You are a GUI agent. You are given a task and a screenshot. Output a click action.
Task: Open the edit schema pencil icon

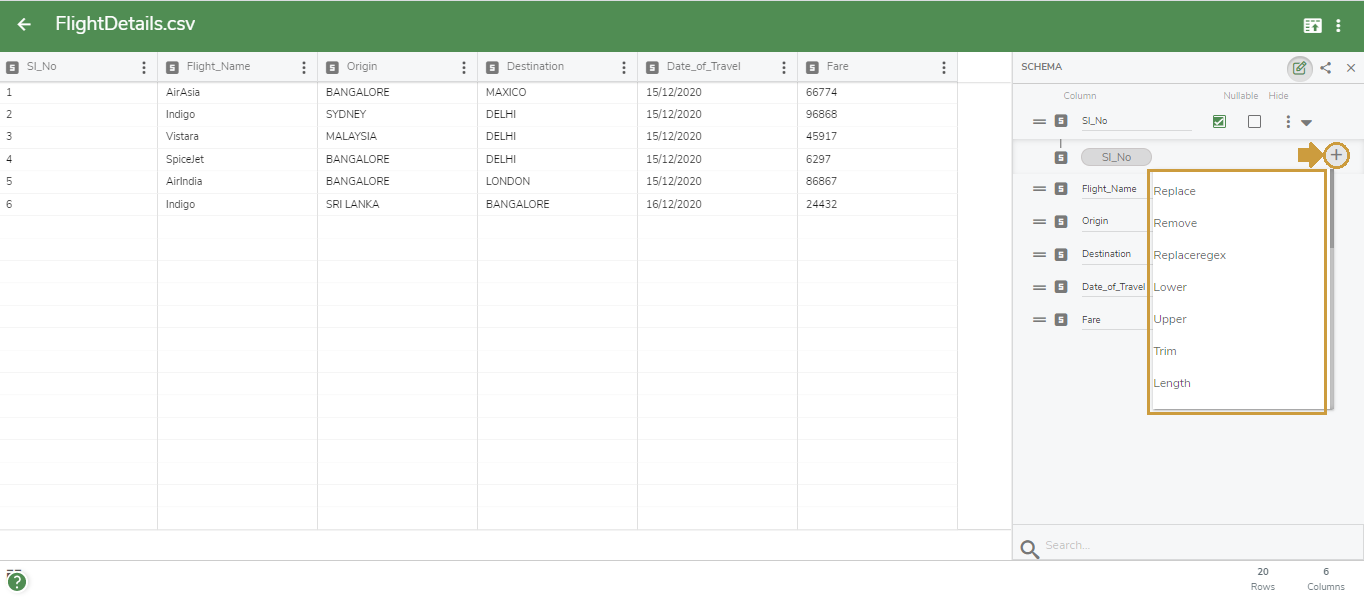point(1299,68)
